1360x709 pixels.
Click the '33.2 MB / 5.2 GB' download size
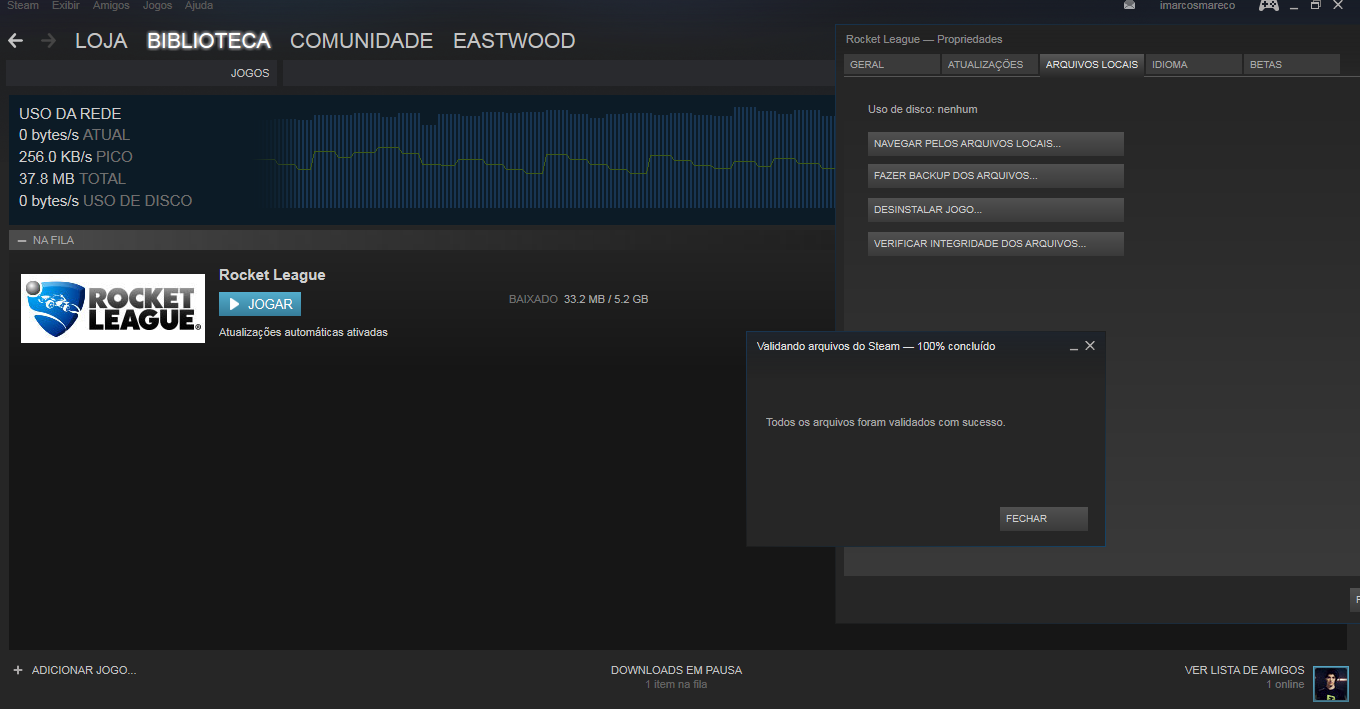(606, 299)
